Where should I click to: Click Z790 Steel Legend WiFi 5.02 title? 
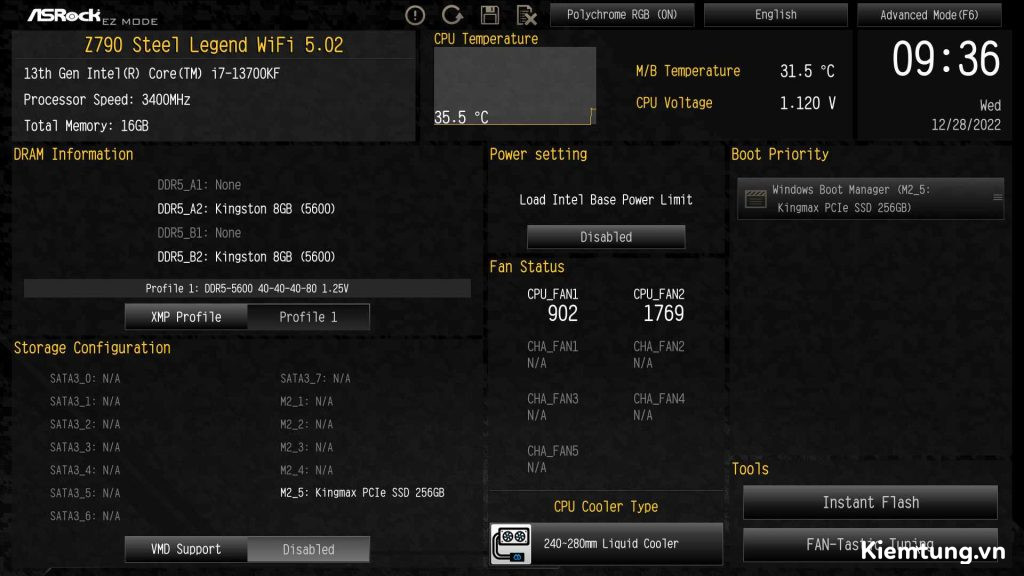tap(214, 45)
